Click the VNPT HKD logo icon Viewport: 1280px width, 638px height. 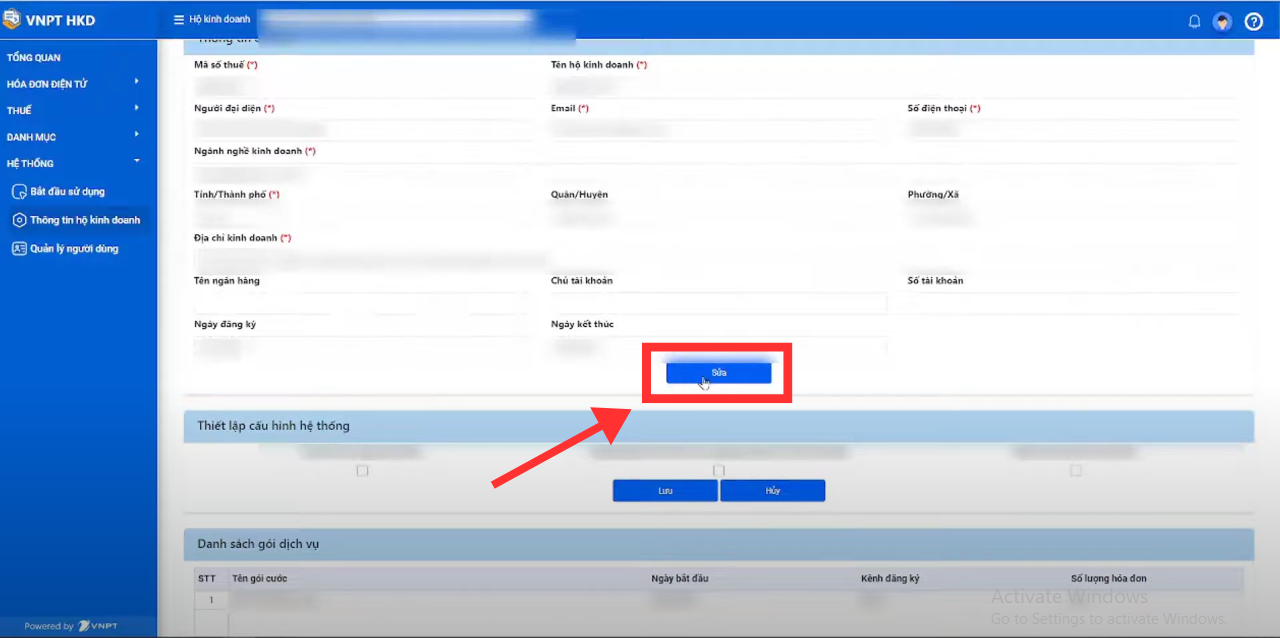pos(12,20)
